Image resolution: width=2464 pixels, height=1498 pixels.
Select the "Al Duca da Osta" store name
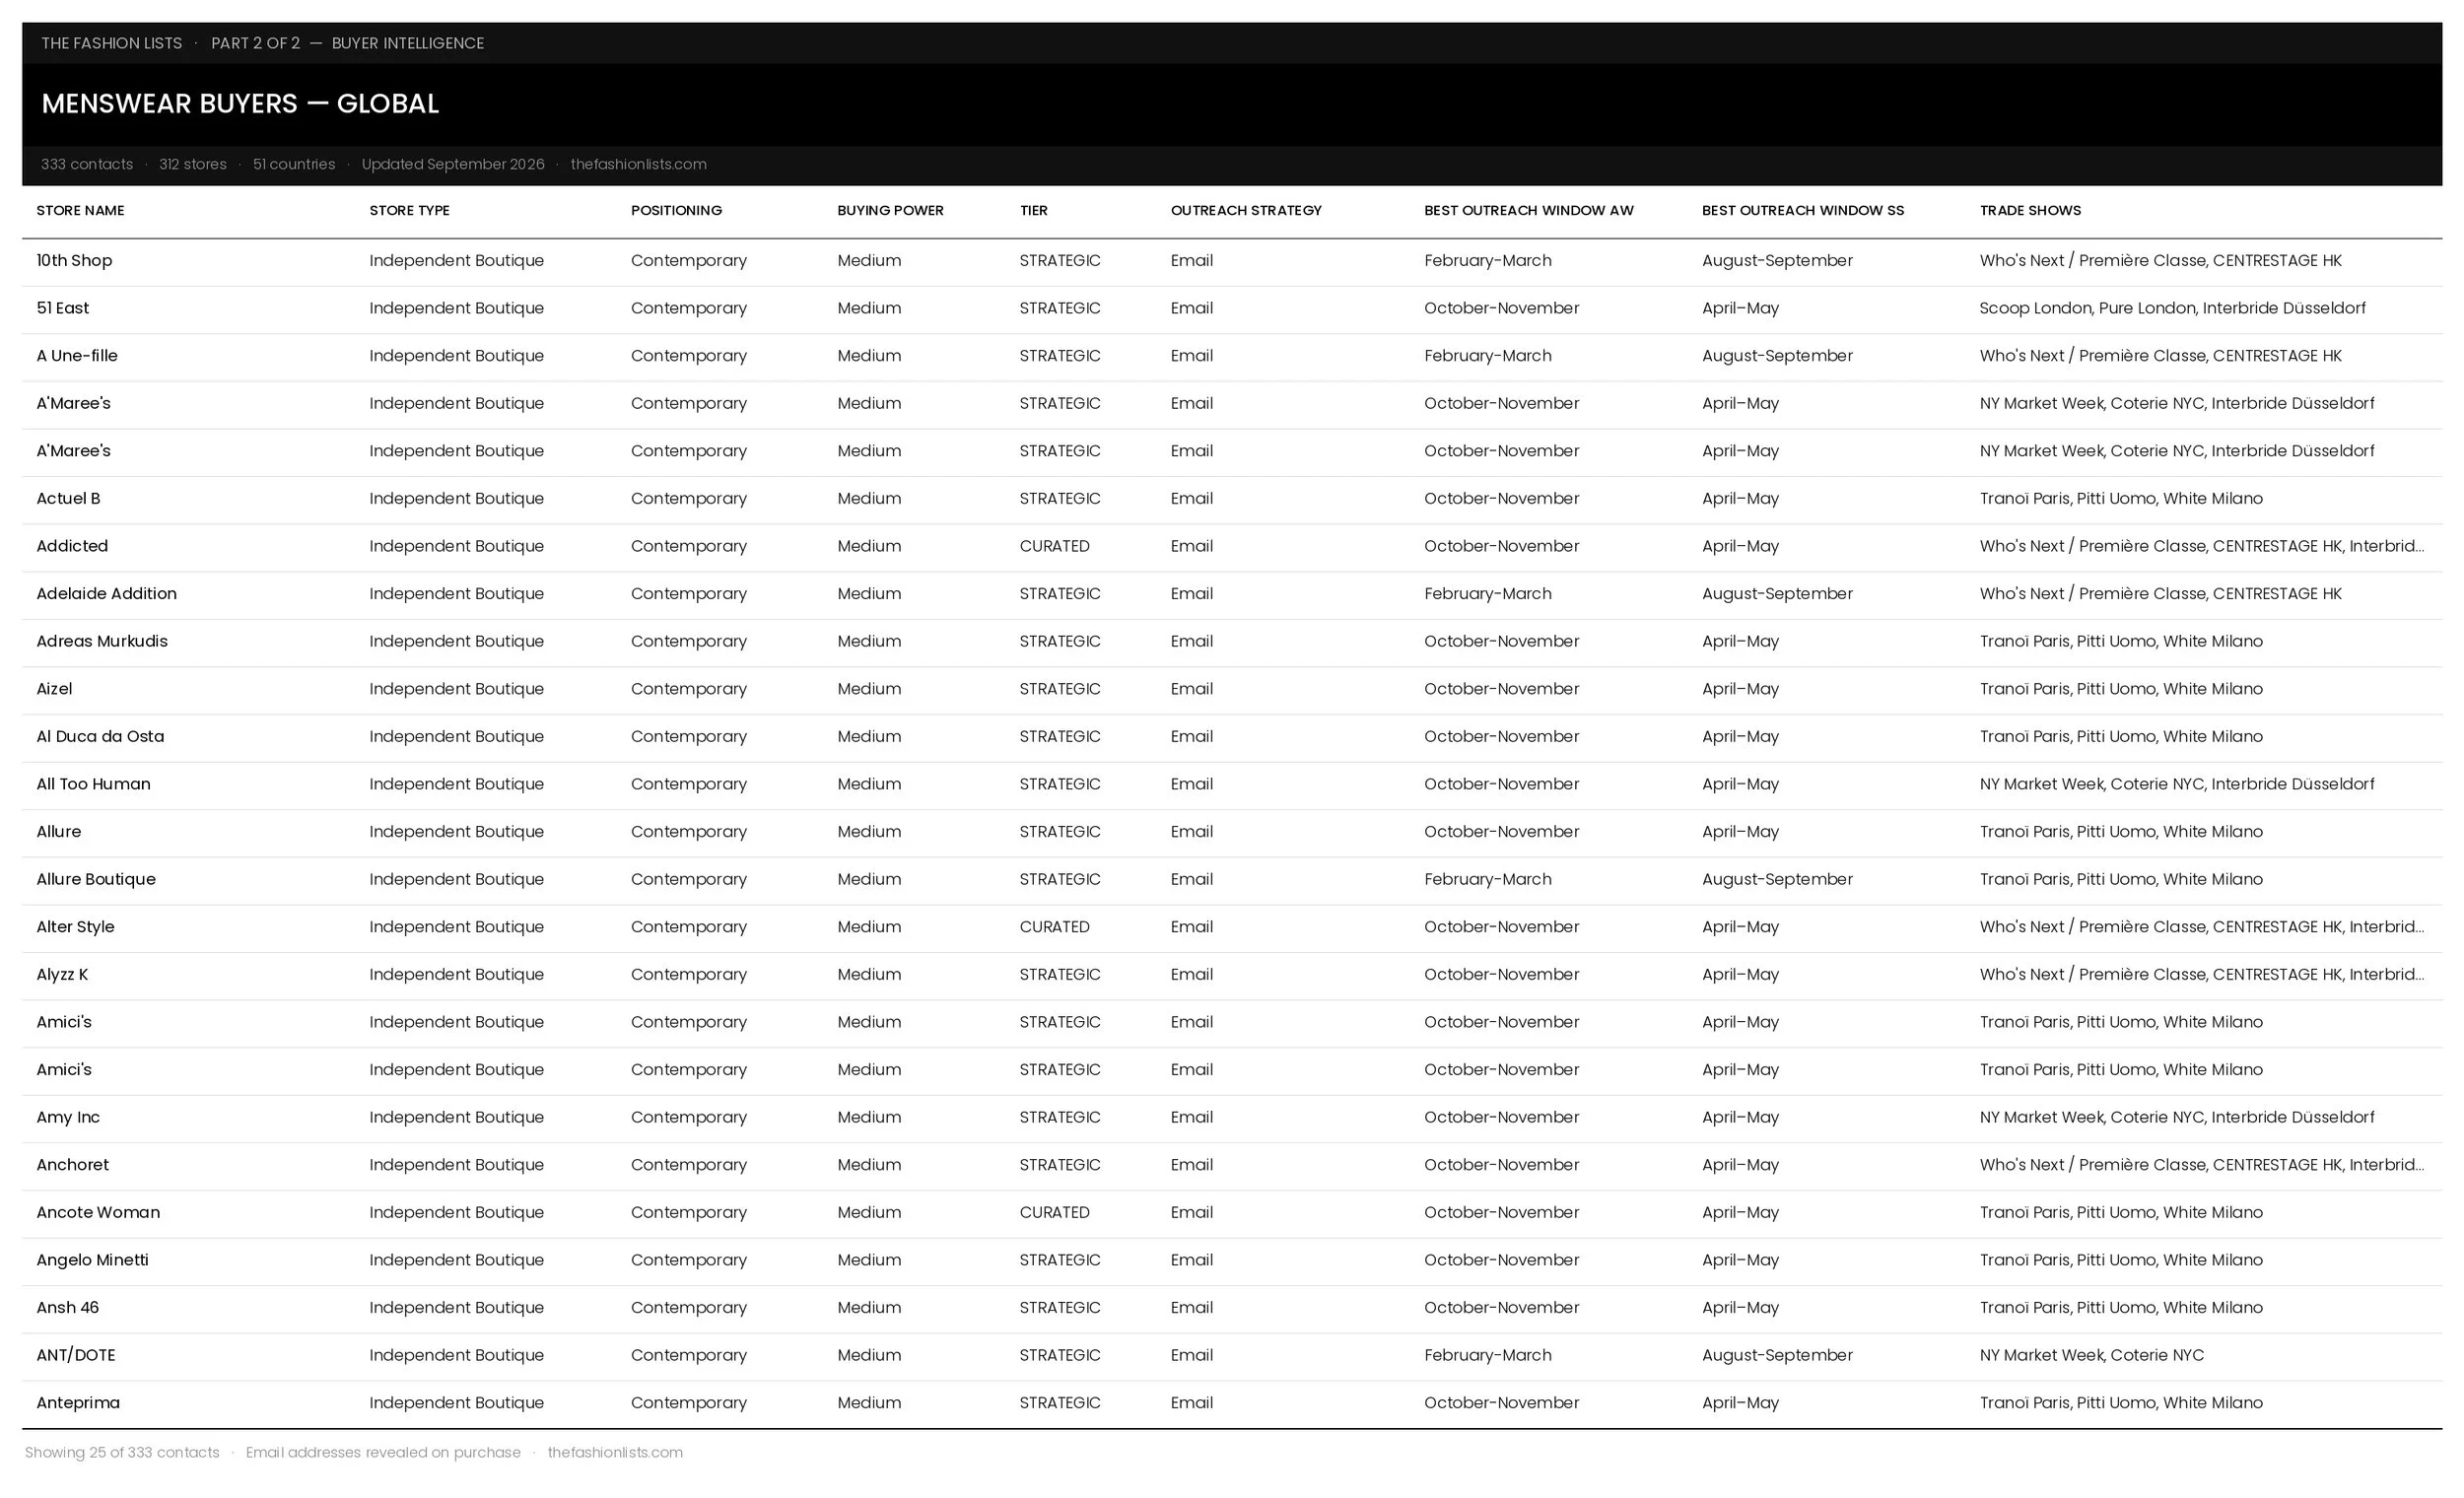100,736
